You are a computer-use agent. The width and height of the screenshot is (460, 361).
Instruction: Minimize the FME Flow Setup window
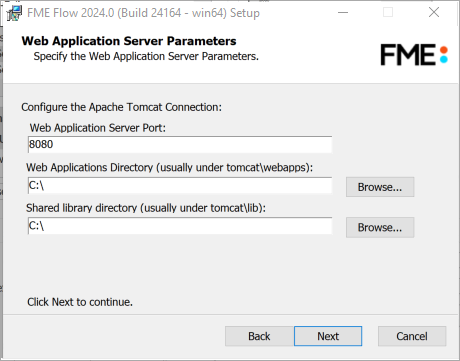click(343, 13)
